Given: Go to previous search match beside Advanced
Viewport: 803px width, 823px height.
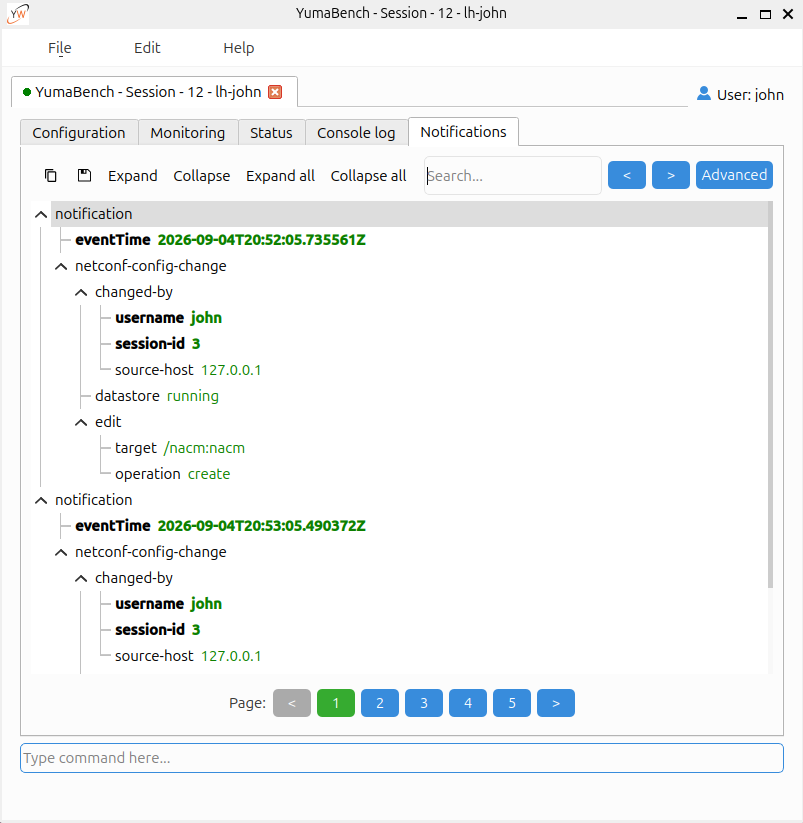Looking at the screenshot, I should click(627, 175).
